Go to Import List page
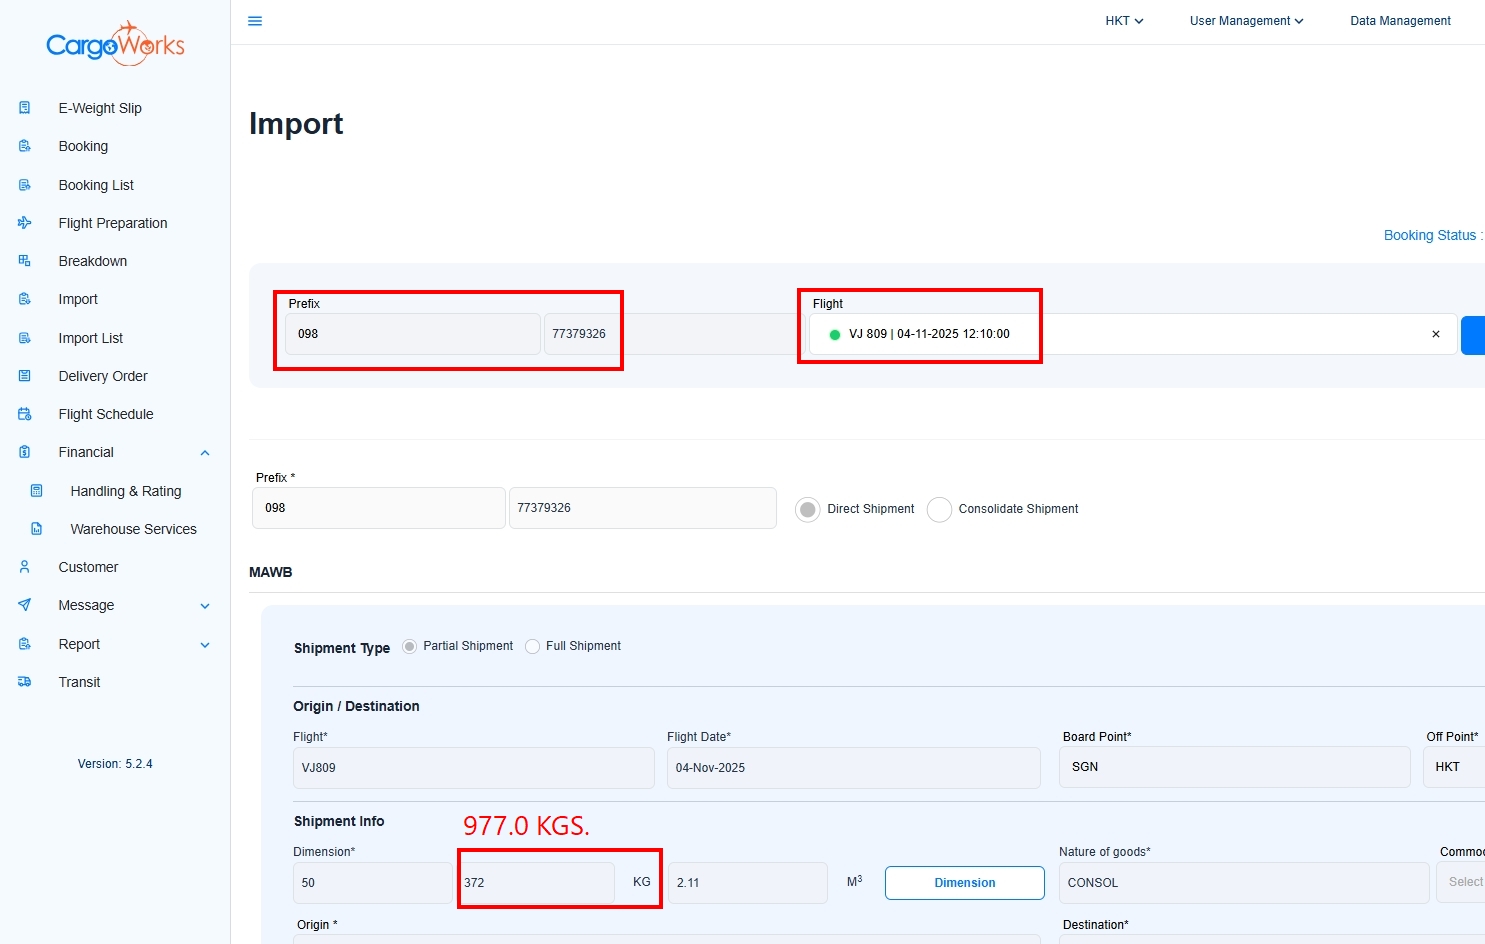1485x944 pixels. pos(90,338)
